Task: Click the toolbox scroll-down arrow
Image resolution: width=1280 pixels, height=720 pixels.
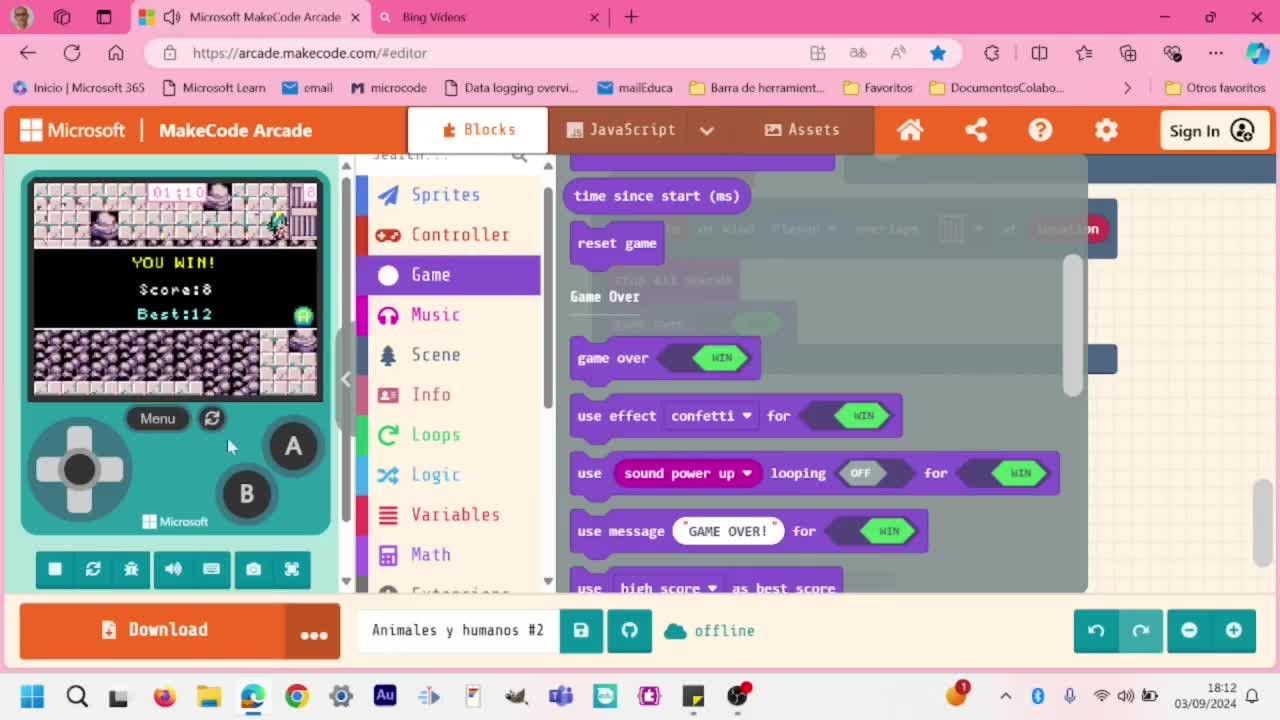Action: pos(548,581)
